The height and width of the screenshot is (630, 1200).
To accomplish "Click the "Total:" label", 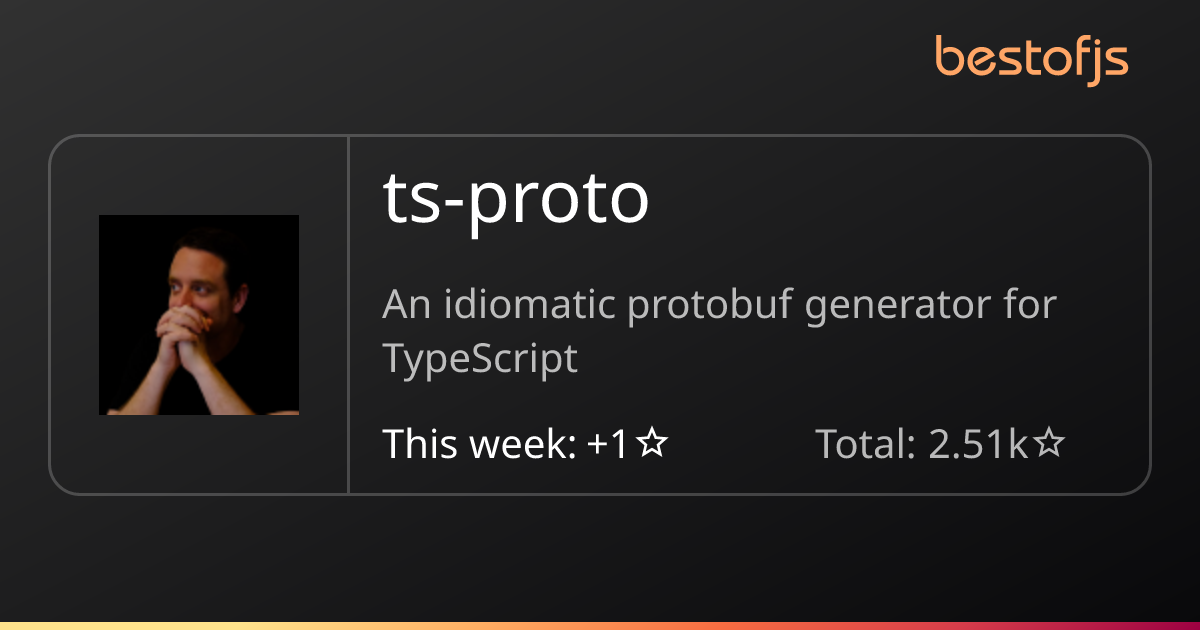I will click(x=866, y=444).
